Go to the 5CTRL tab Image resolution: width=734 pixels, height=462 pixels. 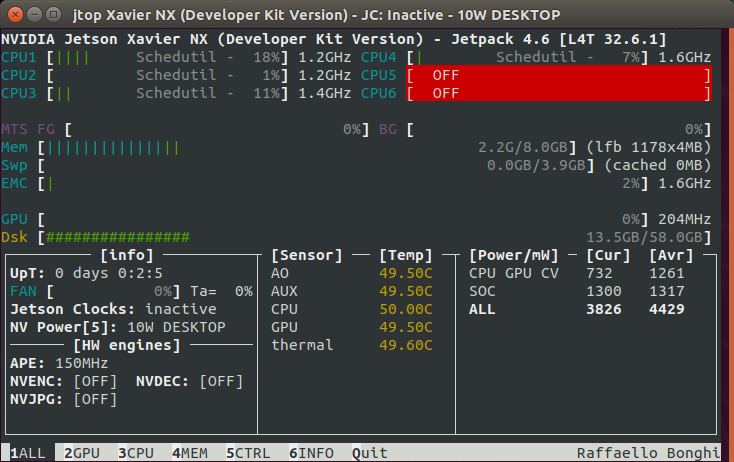click(248, 453)
